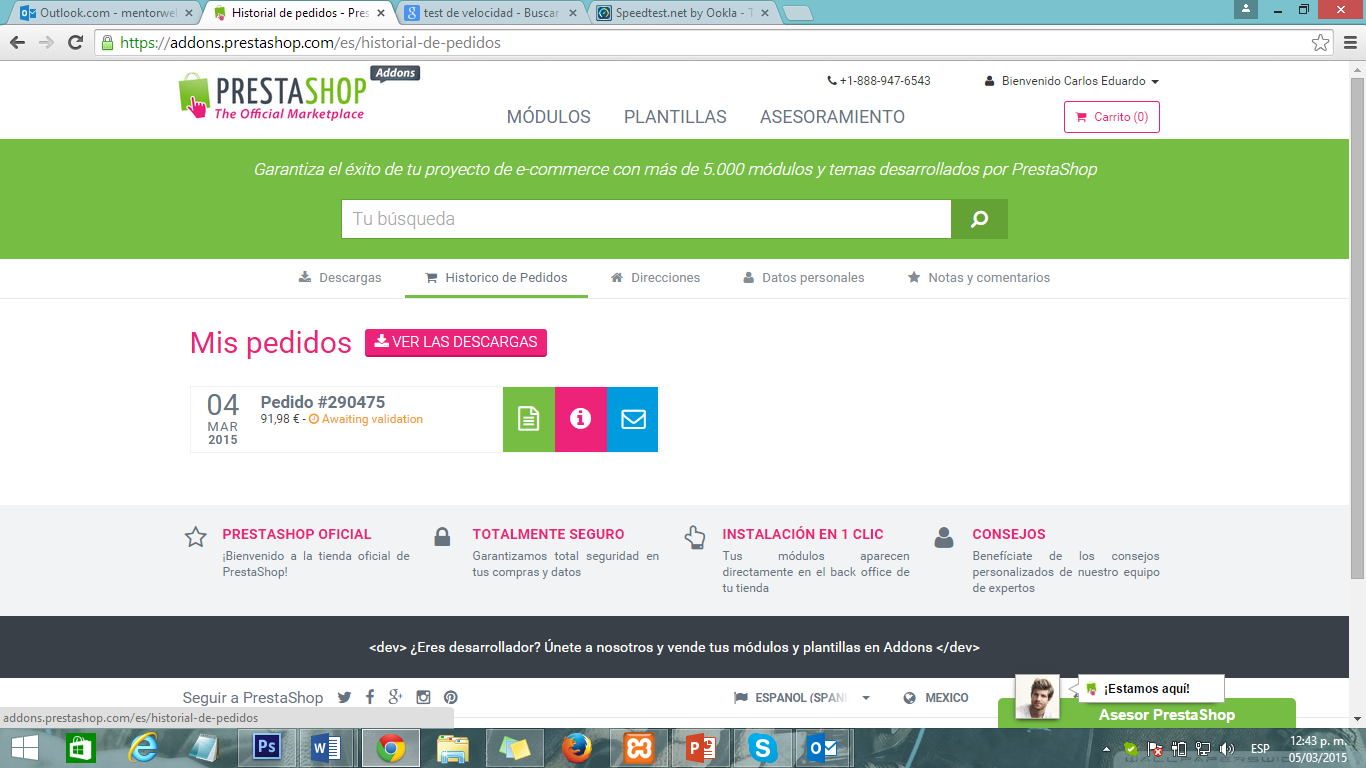Viewport: 1366px width, 768px height.
Task: Click the developer join banner text
Action: (674, 647)
